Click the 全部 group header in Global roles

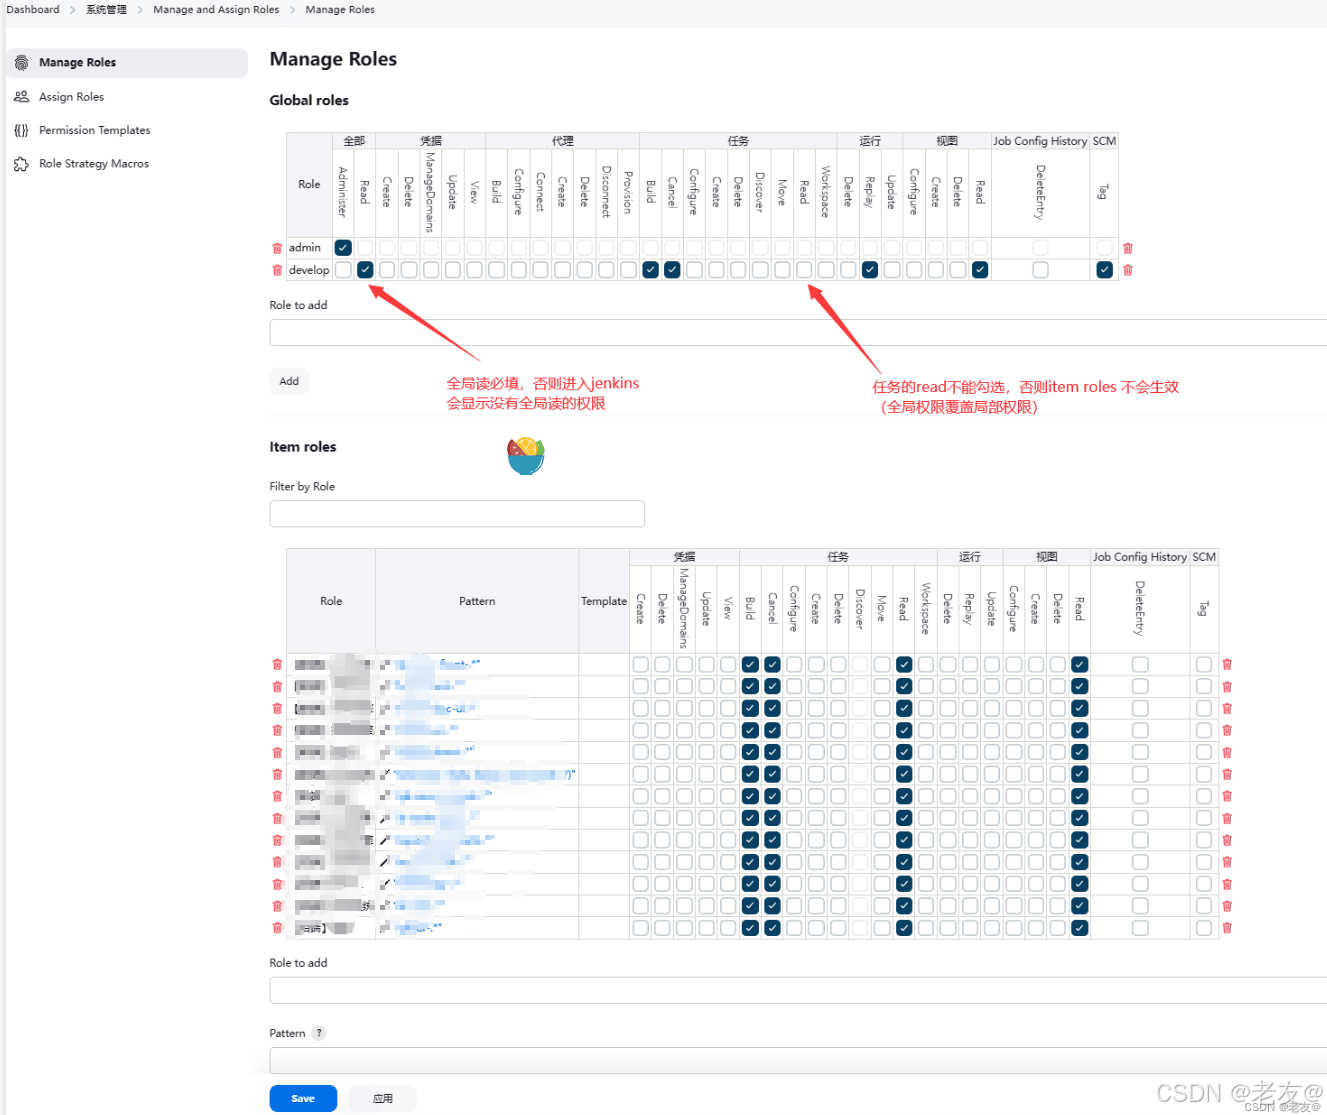click(x=354, y=141)
